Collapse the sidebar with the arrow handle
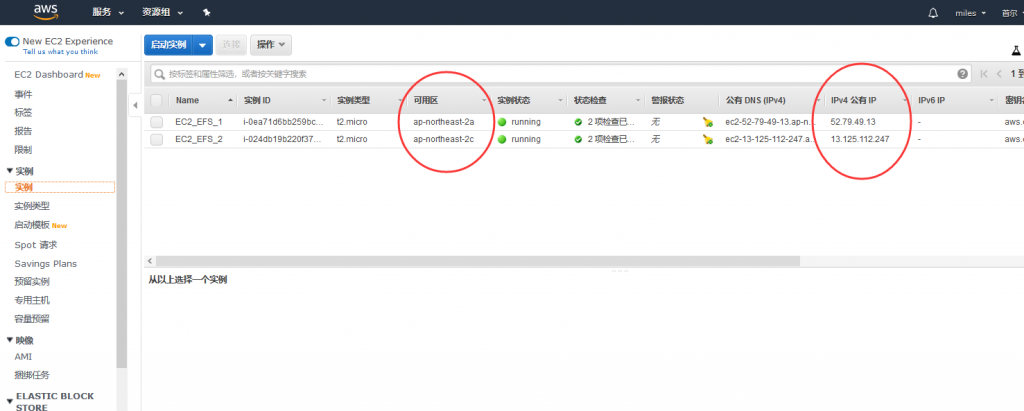Image resolution: width=1024 pixels, height=411 pixels. point(135,105)
